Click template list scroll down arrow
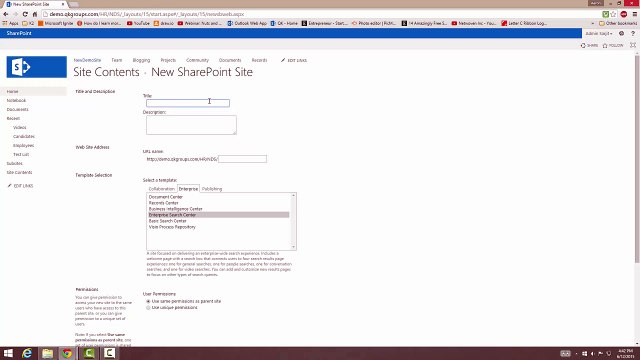This screenshot has width=640, height=360. (x=293, y=247)
